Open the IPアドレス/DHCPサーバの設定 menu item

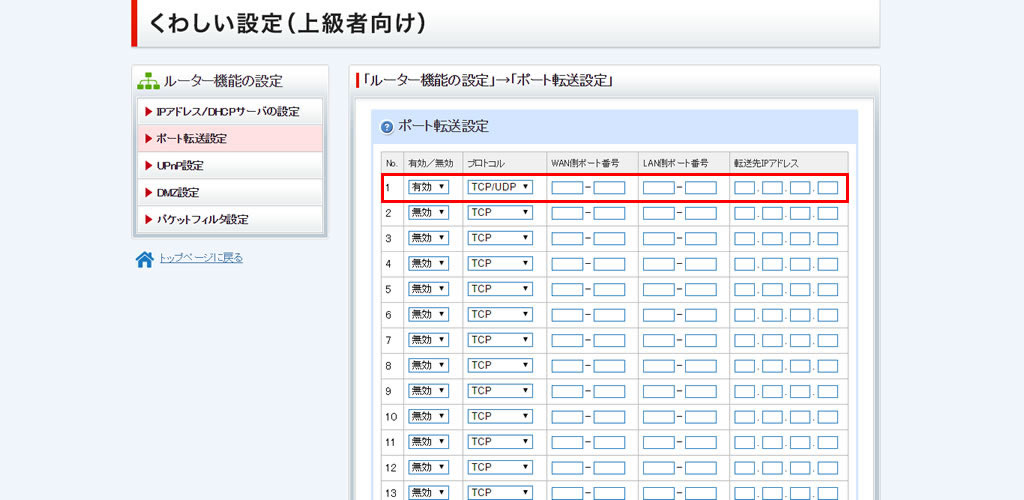[229, 111]
